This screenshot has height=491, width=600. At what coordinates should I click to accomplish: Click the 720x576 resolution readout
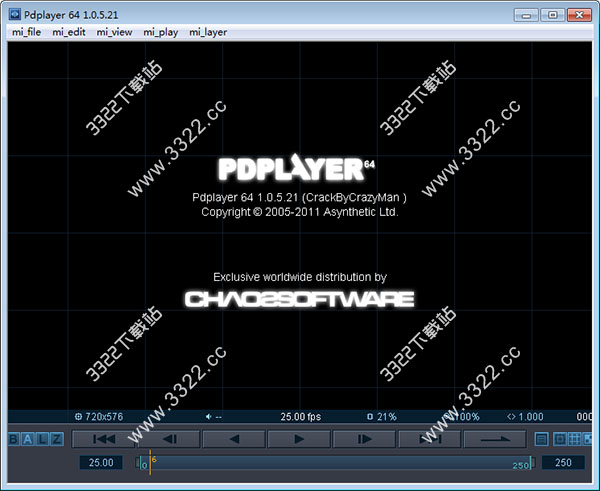[x=99, y=416]
